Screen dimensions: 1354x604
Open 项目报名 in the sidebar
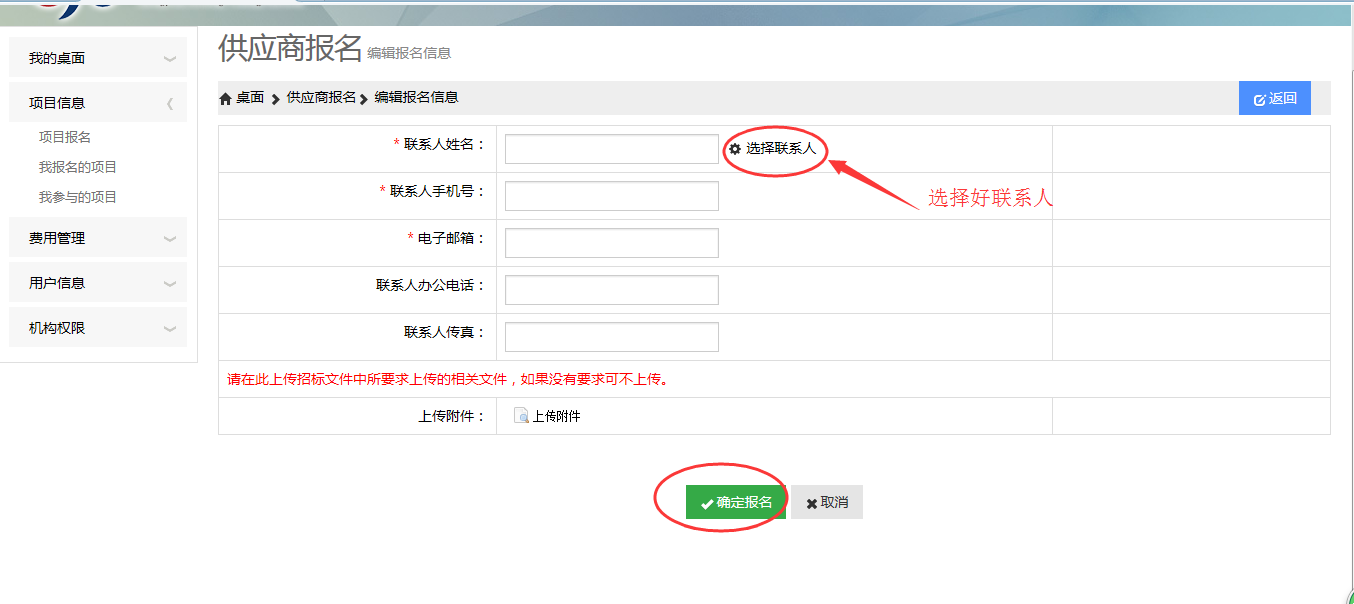pos(65,137)
